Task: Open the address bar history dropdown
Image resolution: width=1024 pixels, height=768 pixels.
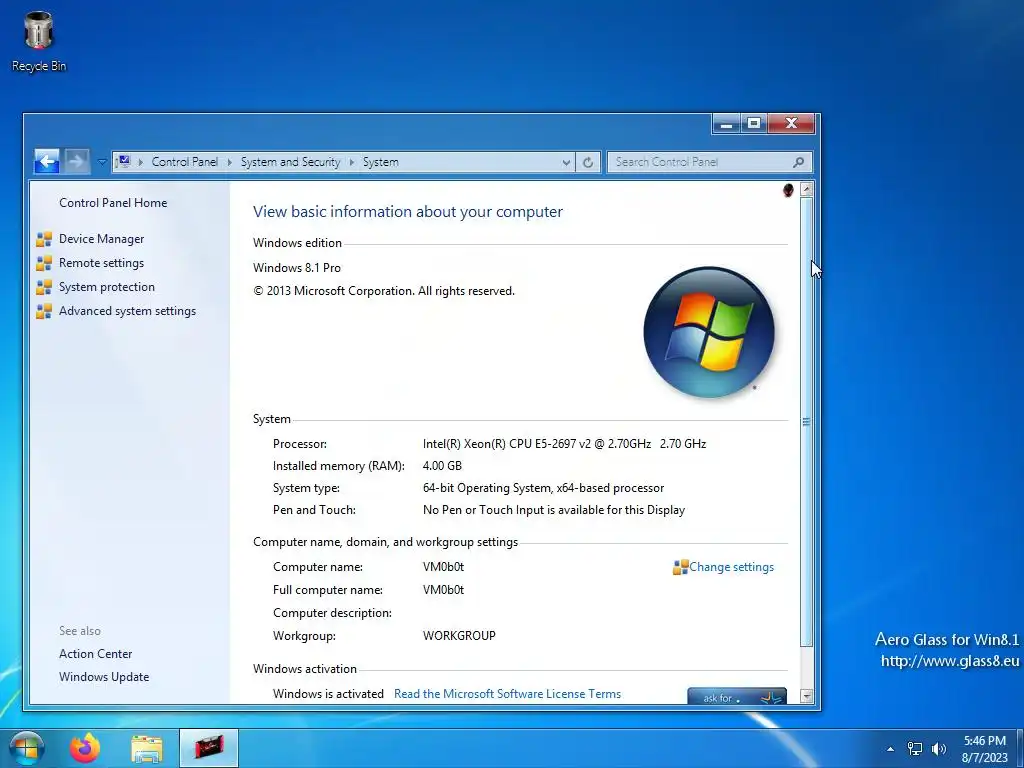Action: click(x=566, y=162)
